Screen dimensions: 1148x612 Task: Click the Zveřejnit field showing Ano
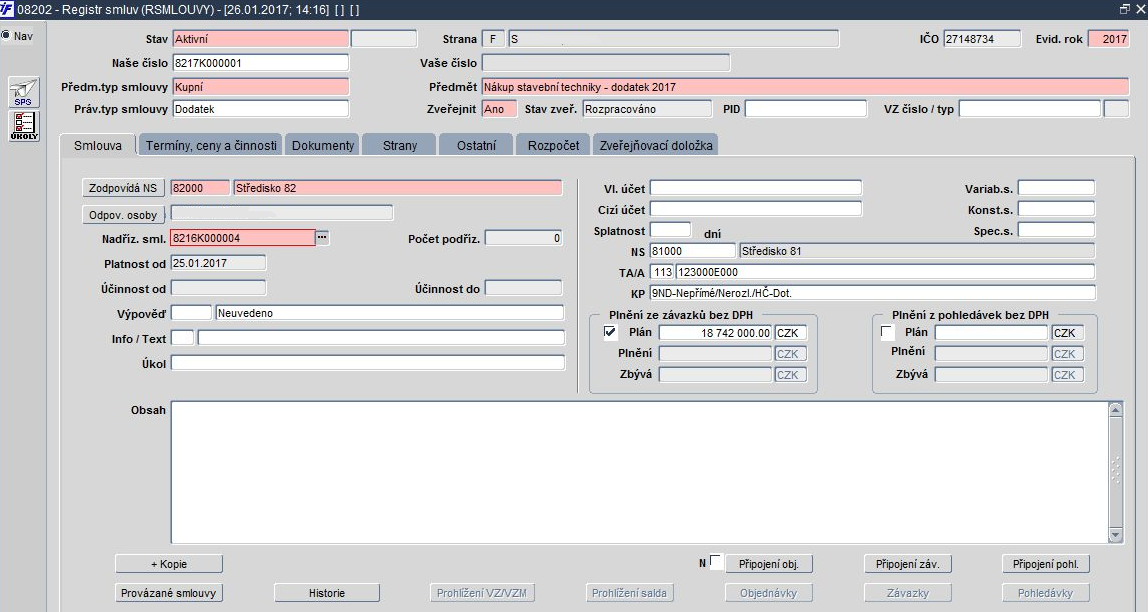pyautogui.click(x=499, y=109)
